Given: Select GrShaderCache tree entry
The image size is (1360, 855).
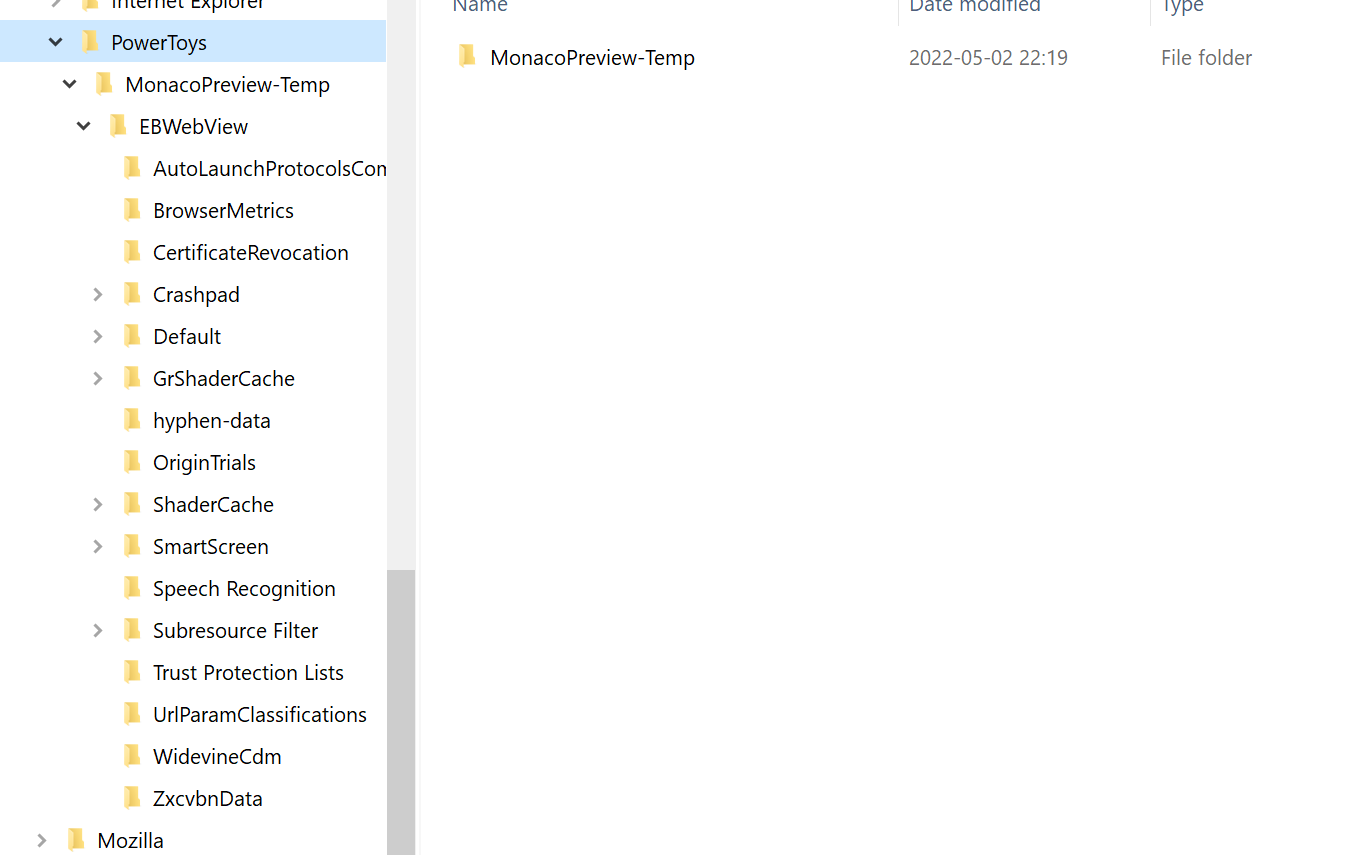Looking at the screenshot, I should pyautogui.click(x=224, y=379).
